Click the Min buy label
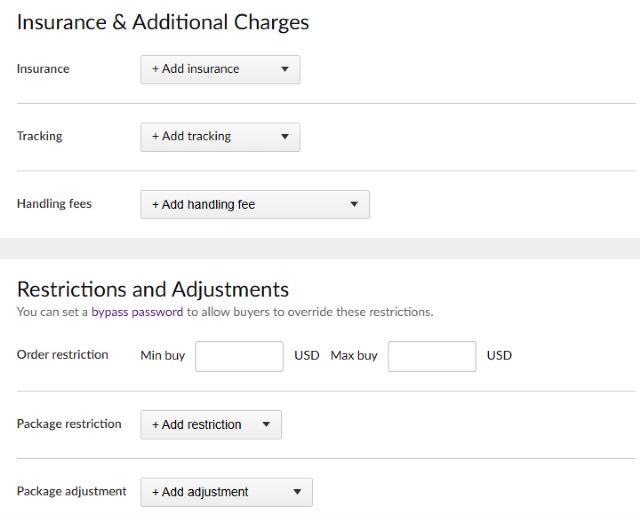Image resolution: width=640 pixels, height=514 pixels. 162,355
